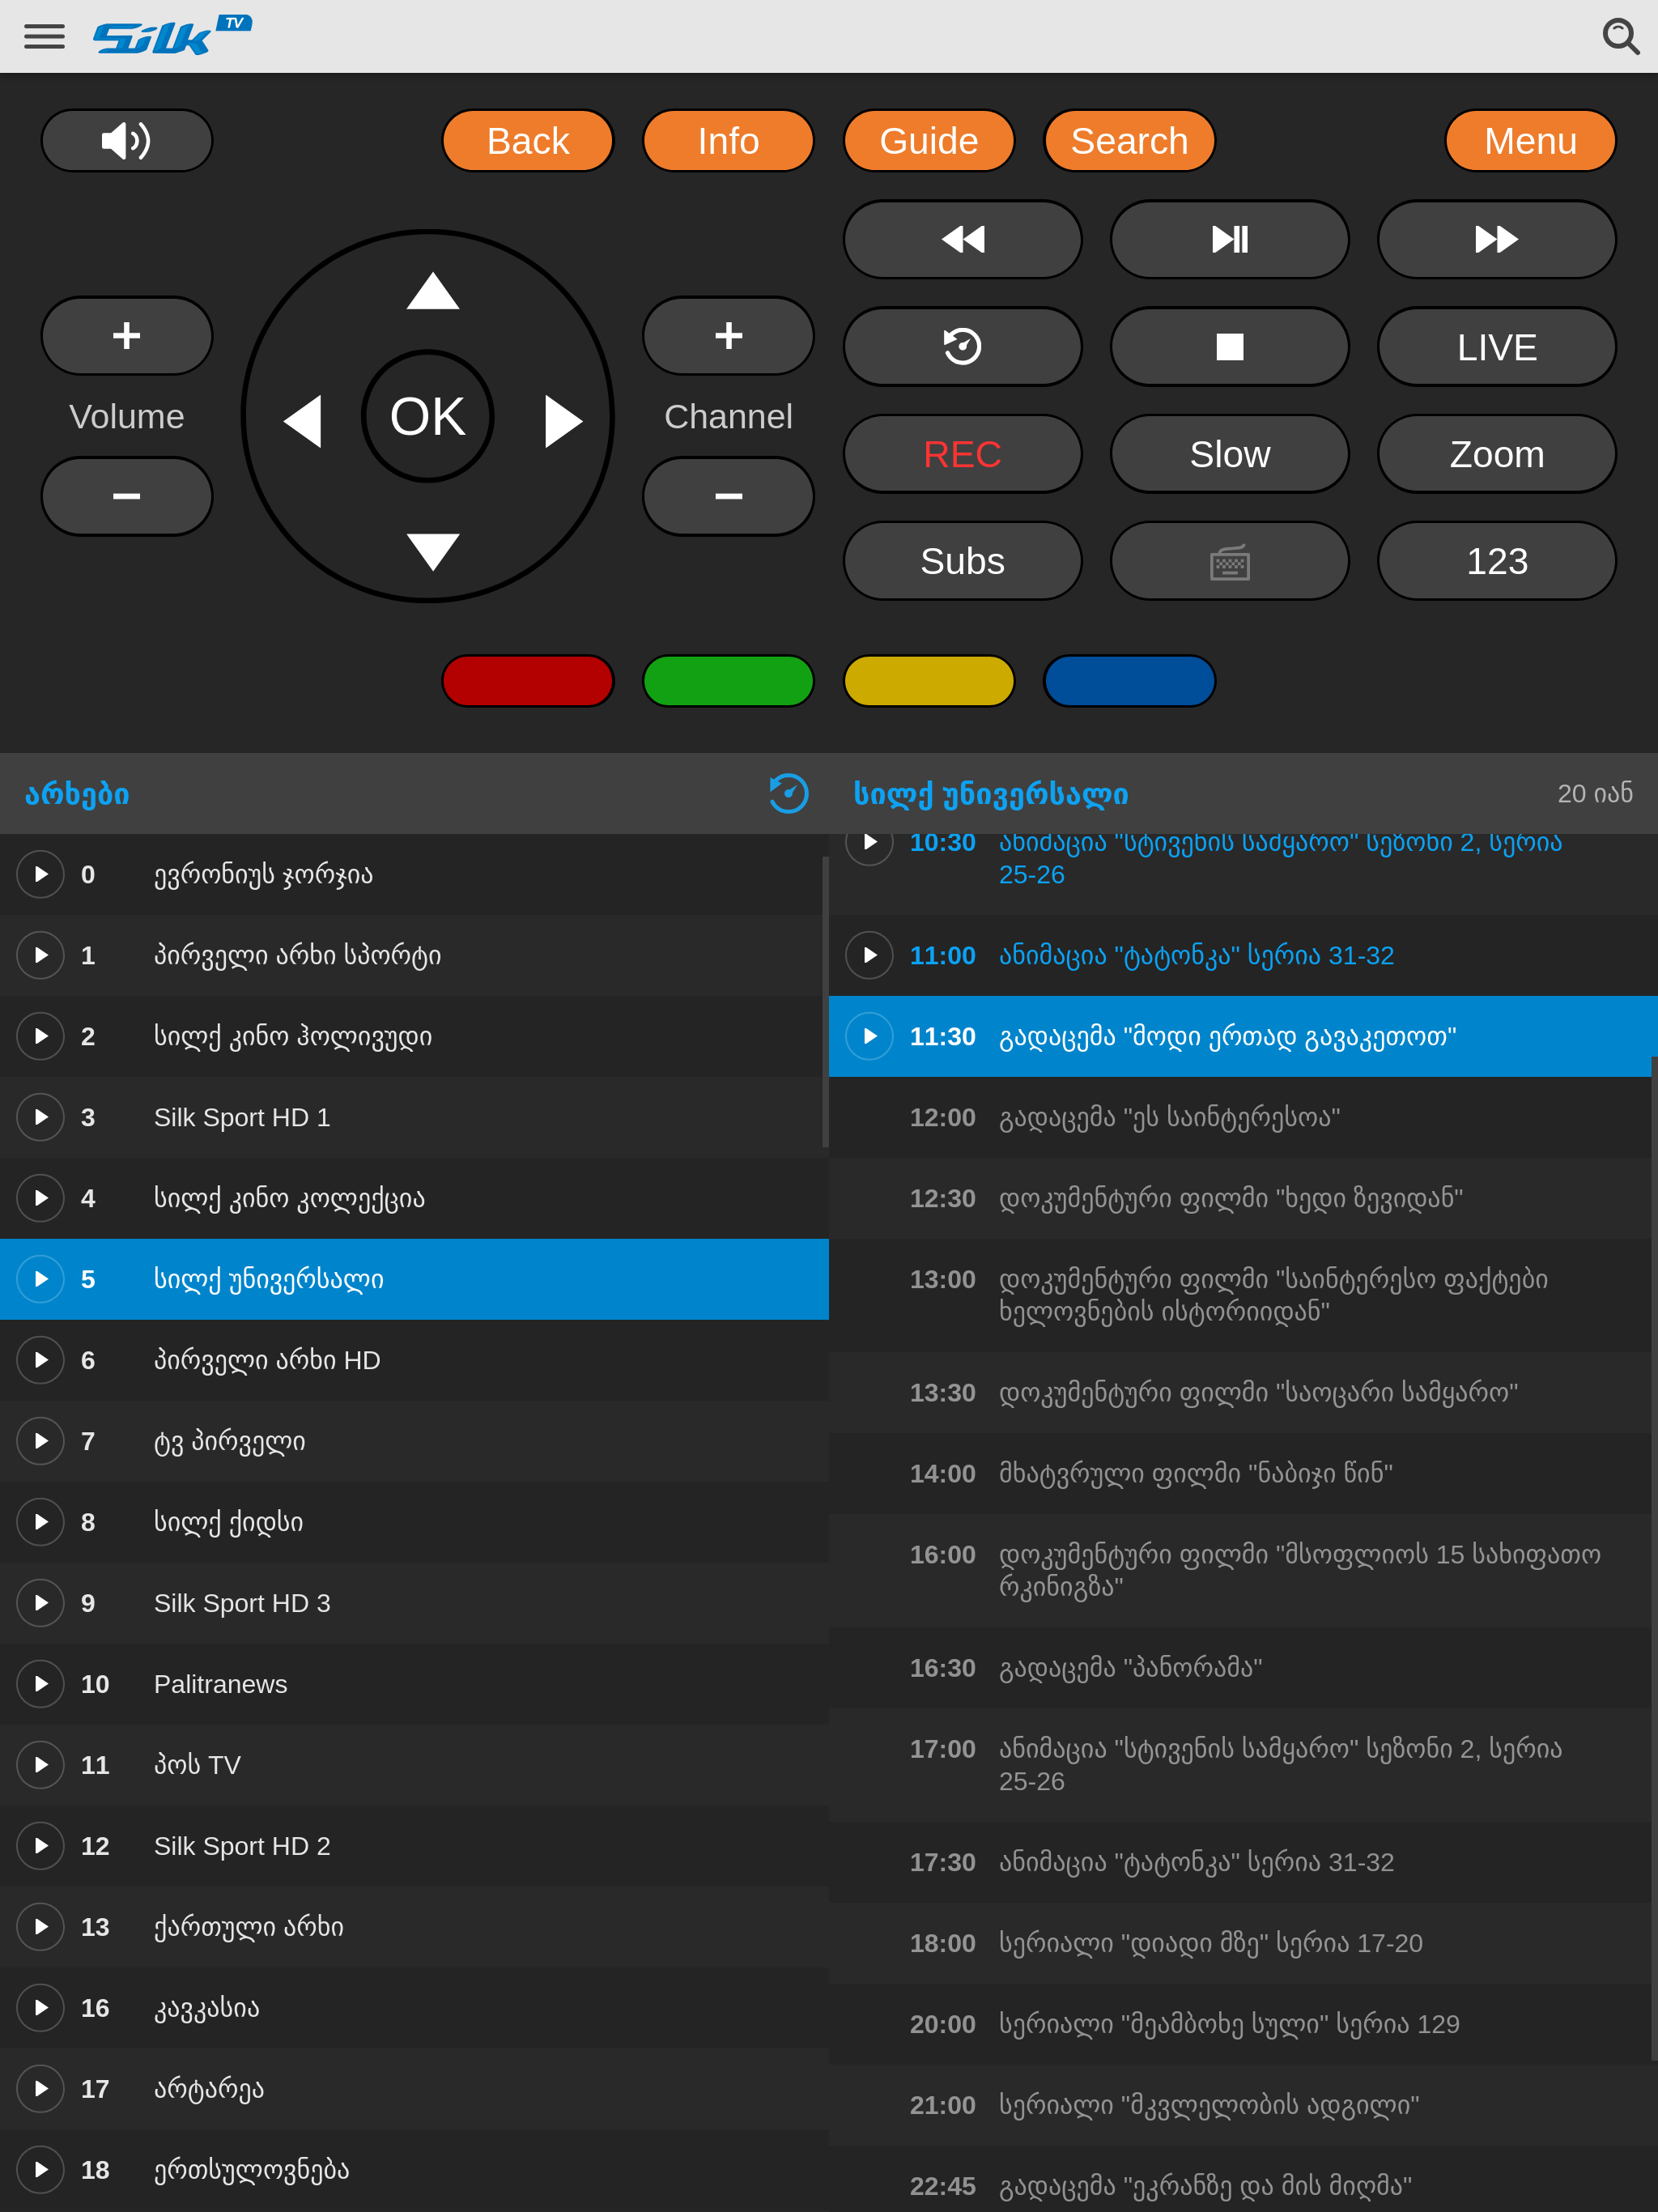Click the right arrow on D-pad
This screenshot has height=2212, width=1658.
tap(563, 420)
